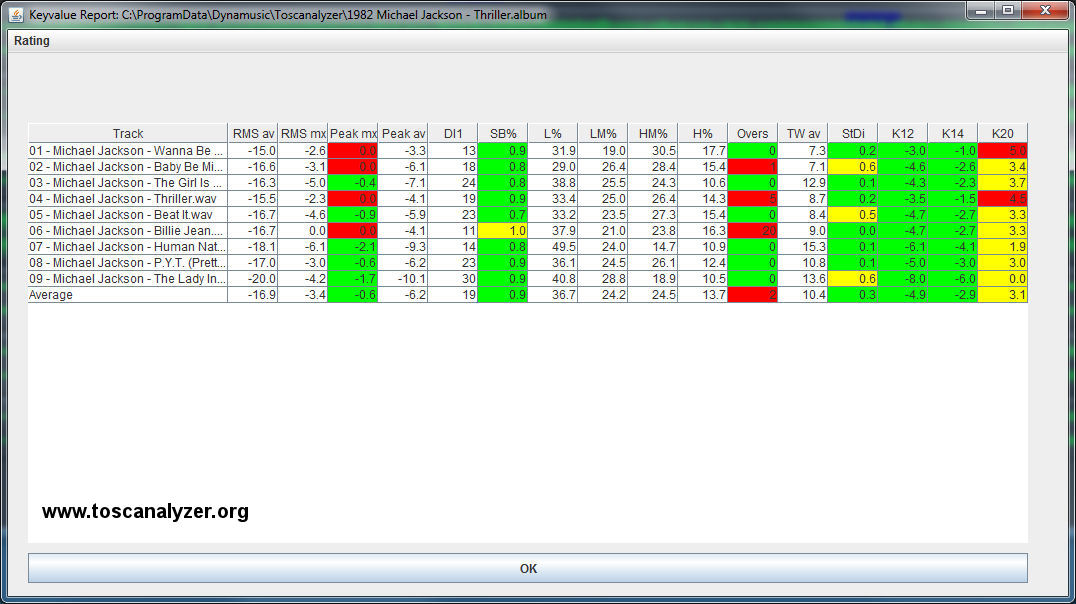The width and height of the screenshot is (1076, 604).
Task: Select track name '03 - Michael Jackson - The Girl Is ...'
Action: pos(128,183)
